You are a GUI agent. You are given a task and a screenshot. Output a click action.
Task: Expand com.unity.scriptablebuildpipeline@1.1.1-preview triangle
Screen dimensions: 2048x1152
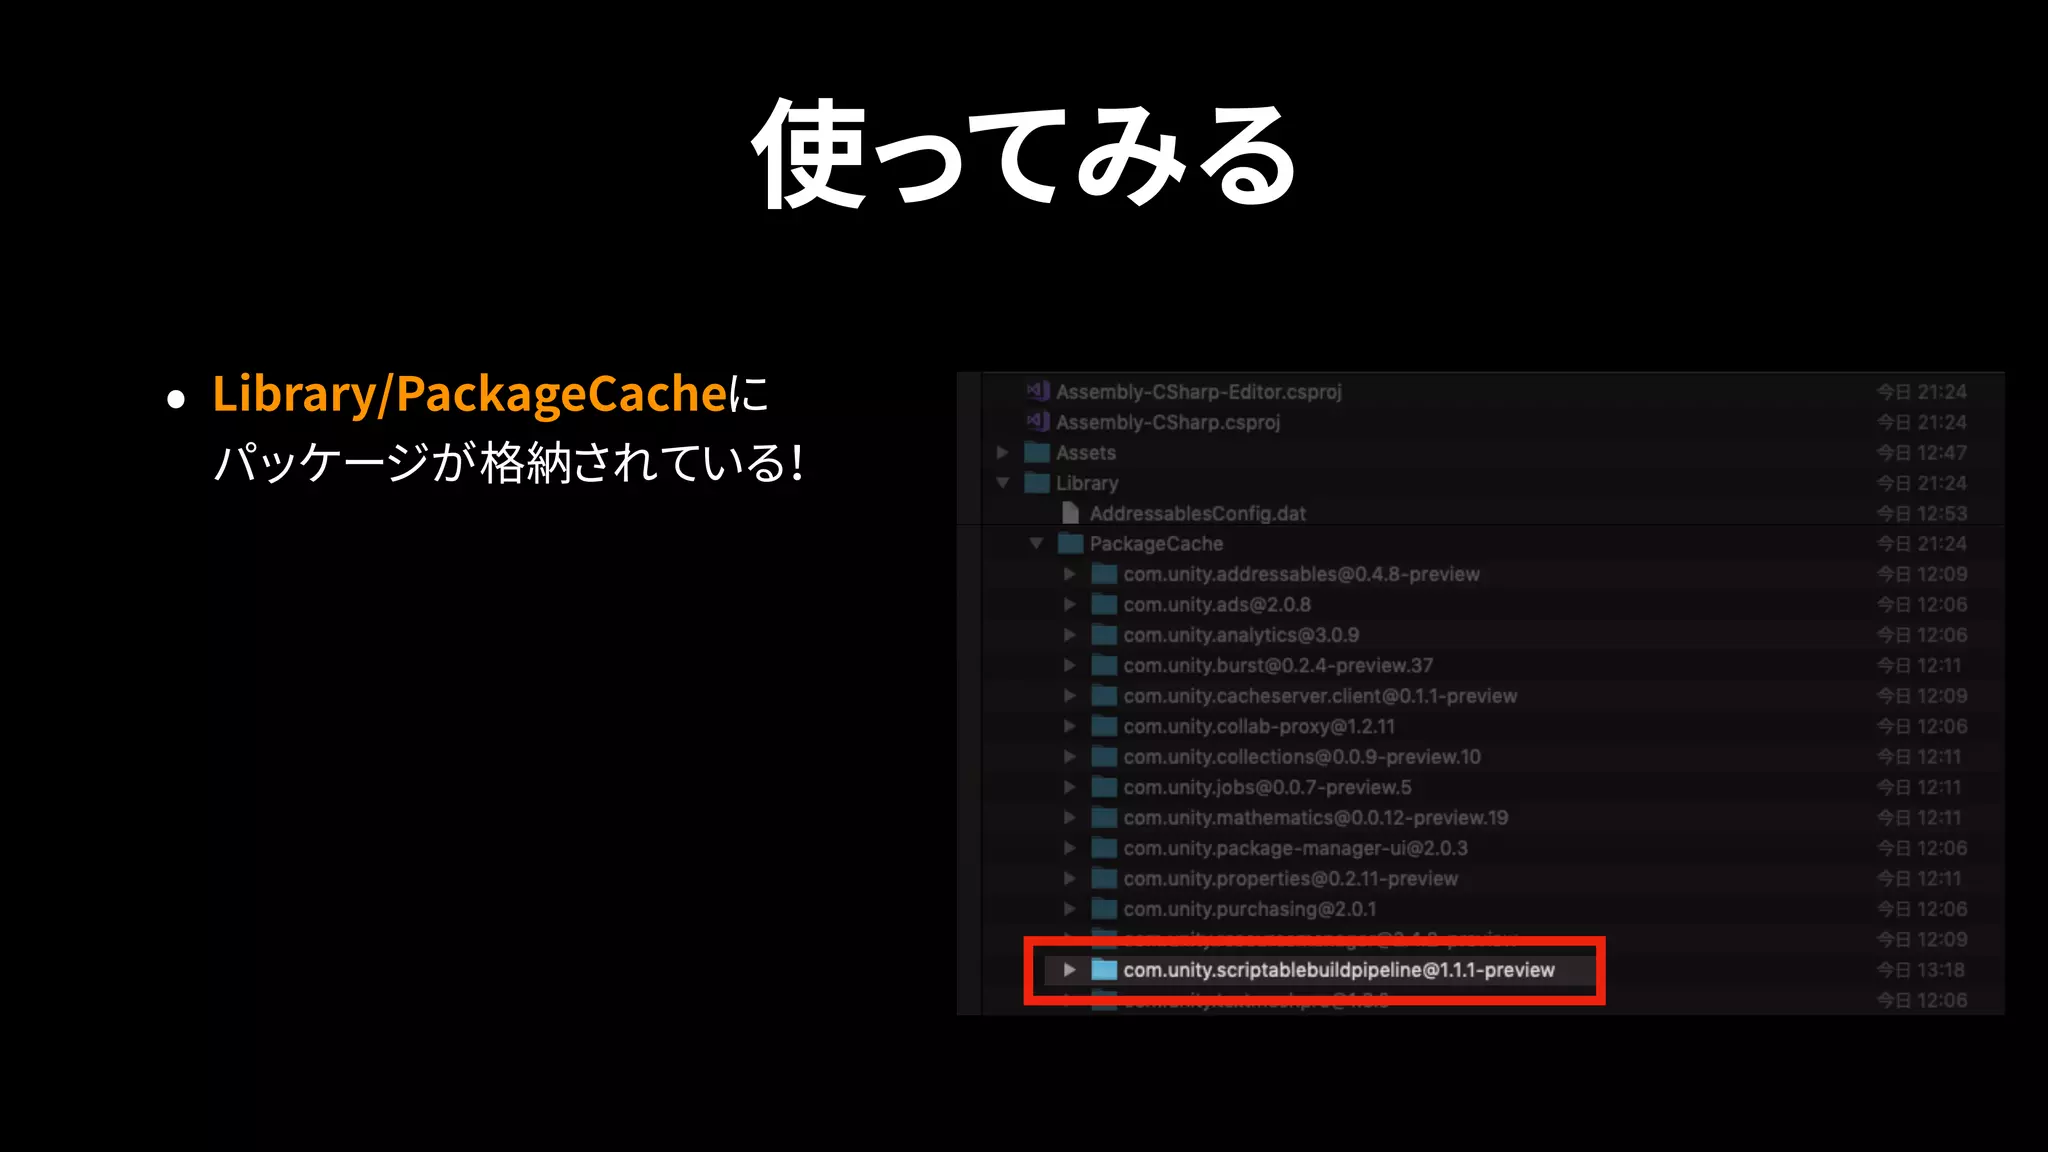(1069, 970)
